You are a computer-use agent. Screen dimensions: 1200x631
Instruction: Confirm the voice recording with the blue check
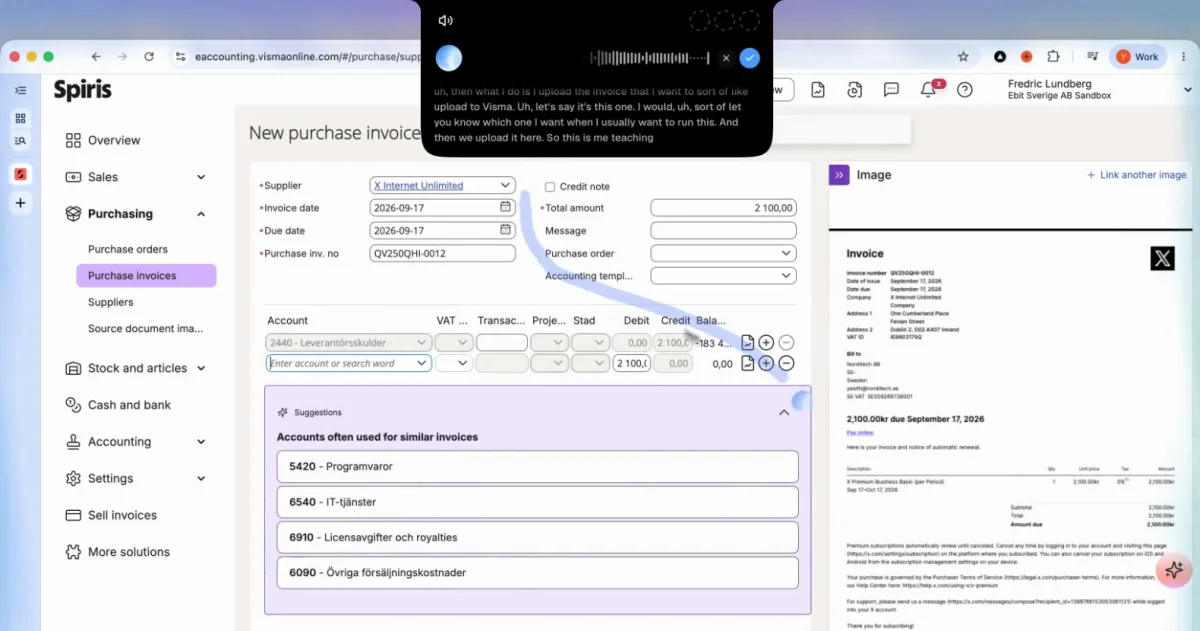pyautogui.click(x=749, y=58)
